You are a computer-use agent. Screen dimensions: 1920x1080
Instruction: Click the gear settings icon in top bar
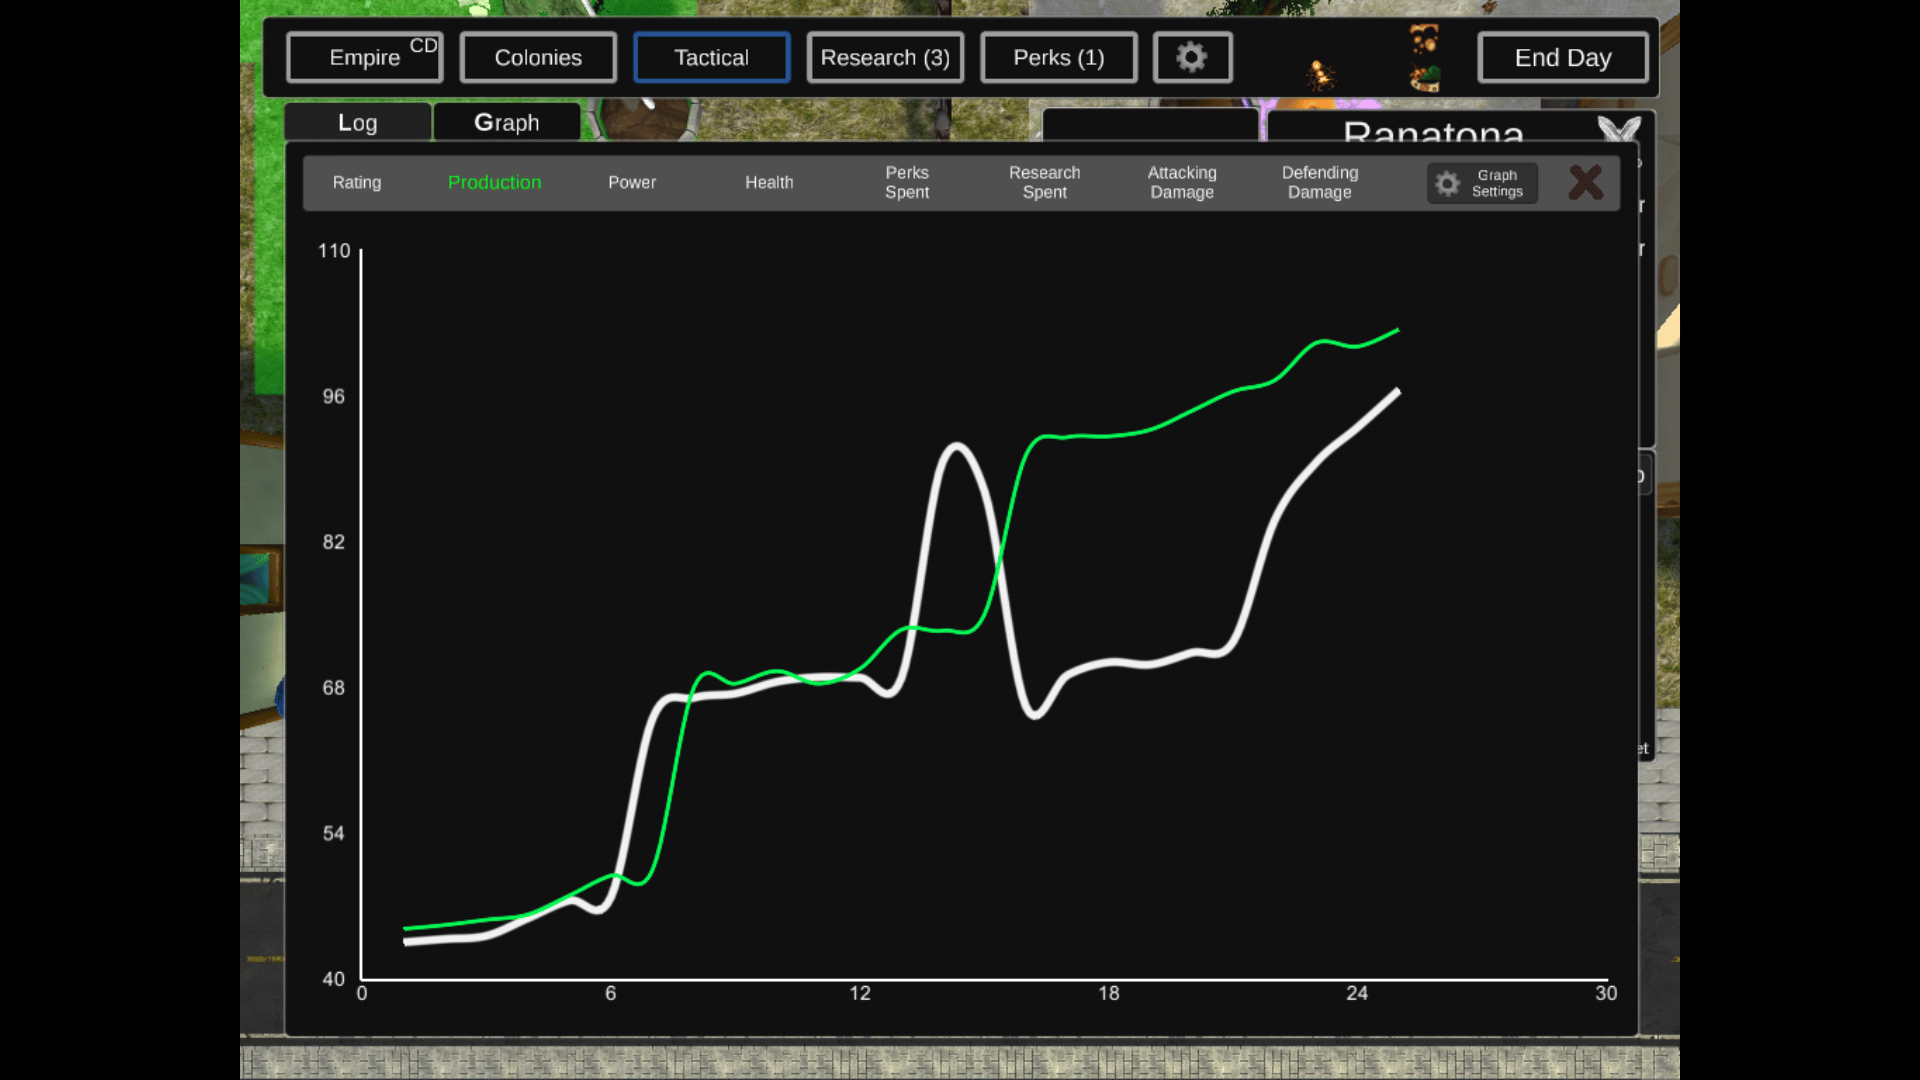[1191, 57]
